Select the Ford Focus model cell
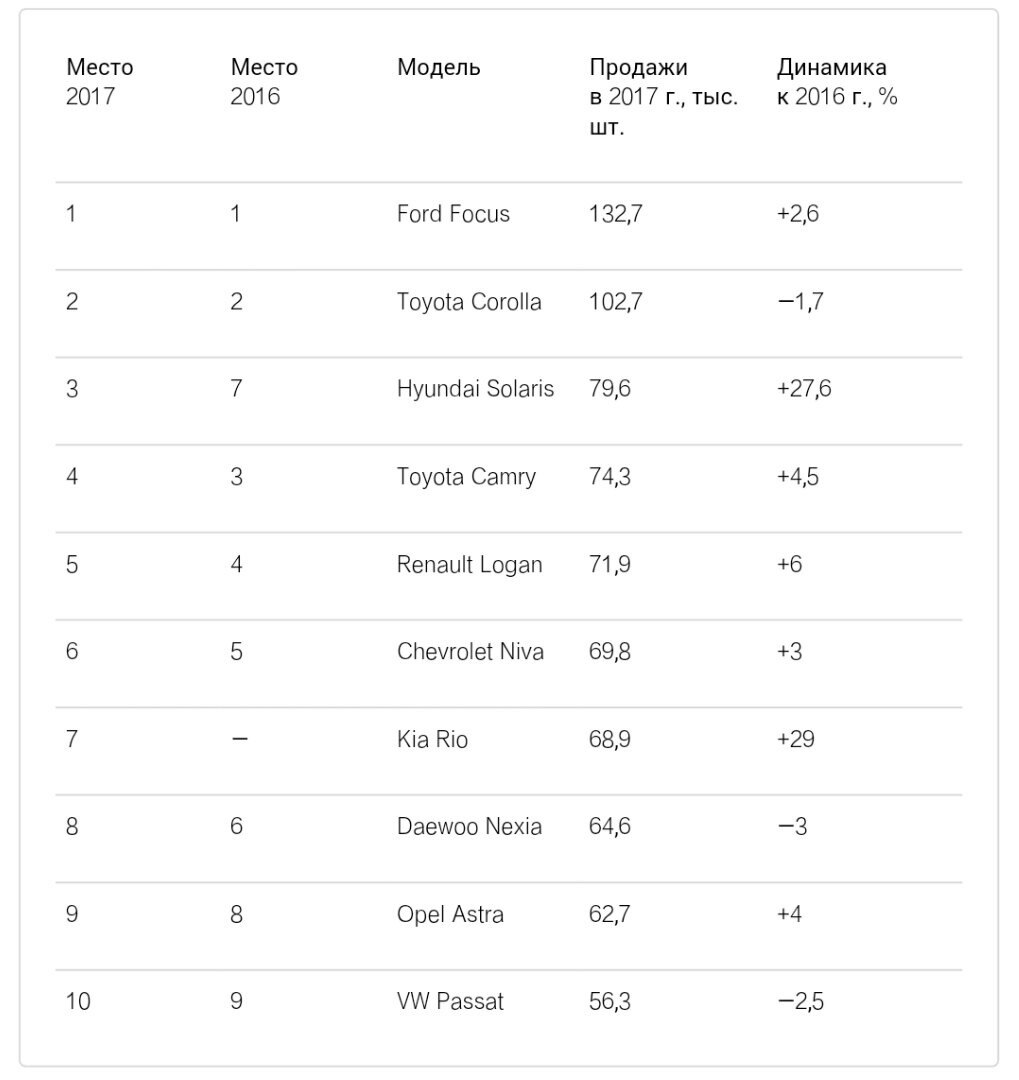Viewport: 1019px width, 1080px height. (453, 214)
